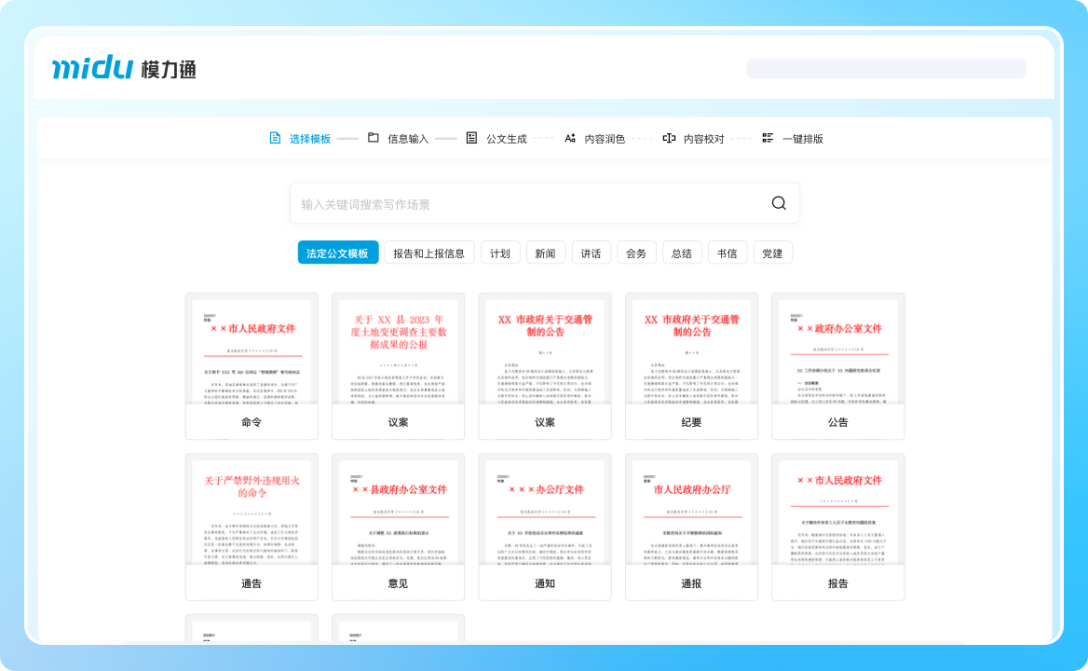
Task: Select the 计划 category tab
Action: pos(500,252)
